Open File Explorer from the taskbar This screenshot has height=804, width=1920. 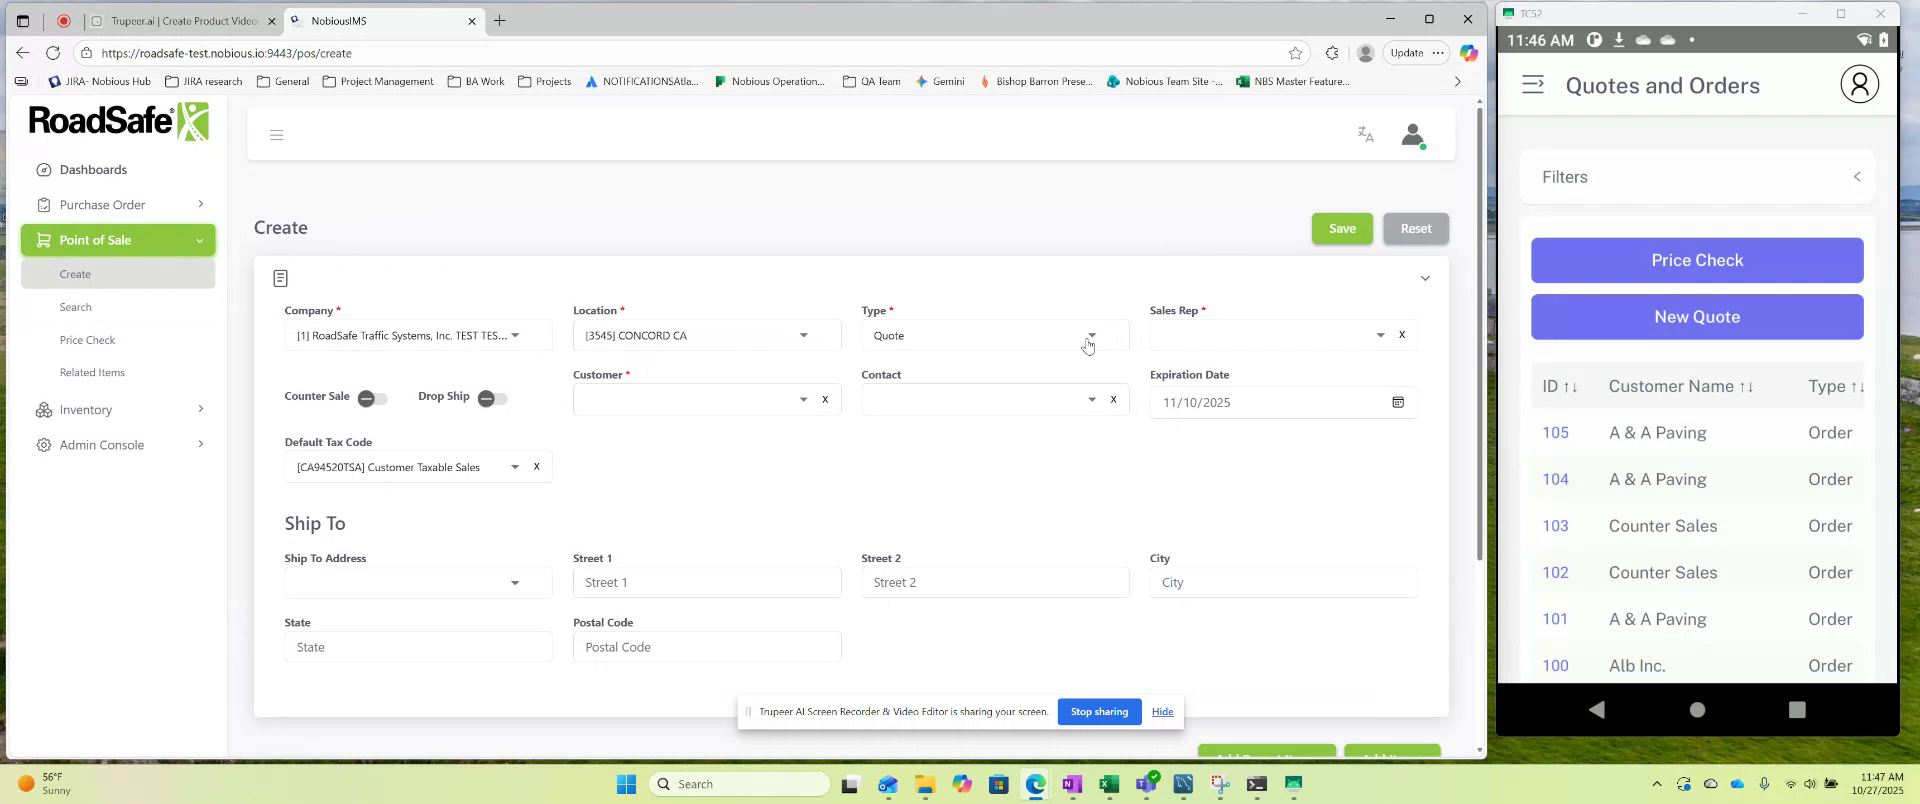pyautogui.click(x=924, y=784)
